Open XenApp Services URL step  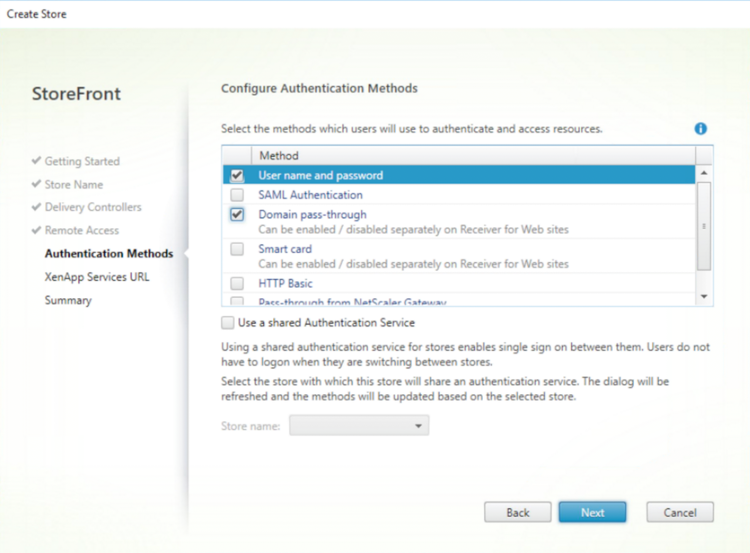pyautogui.click(x=97, y=276)
